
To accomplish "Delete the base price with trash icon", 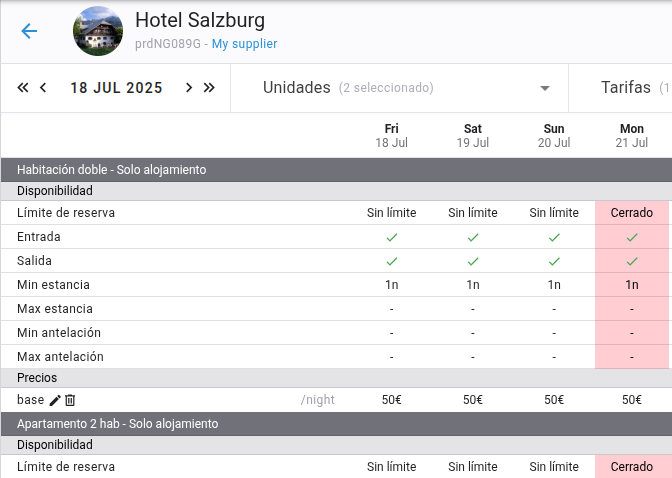I will click(x=70, y=400).
